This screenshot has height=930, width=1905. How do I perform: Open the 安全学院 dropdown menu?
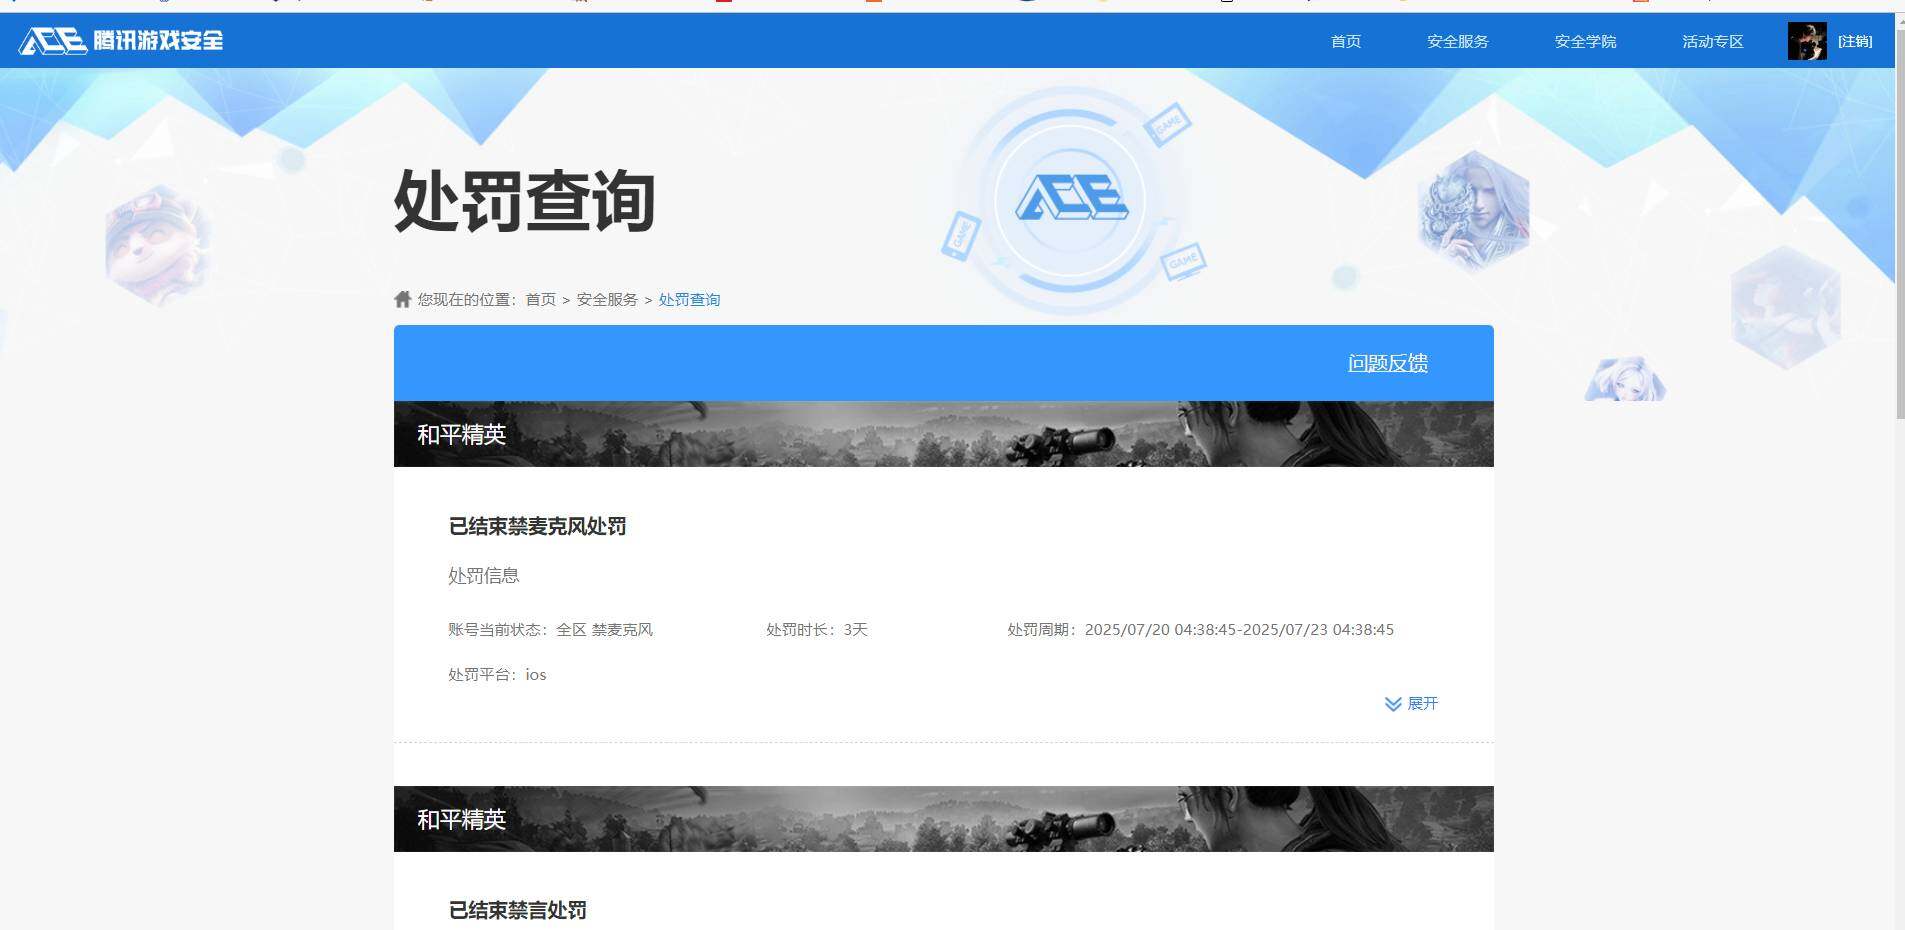pyautogui.click(x=1584, y=41)
